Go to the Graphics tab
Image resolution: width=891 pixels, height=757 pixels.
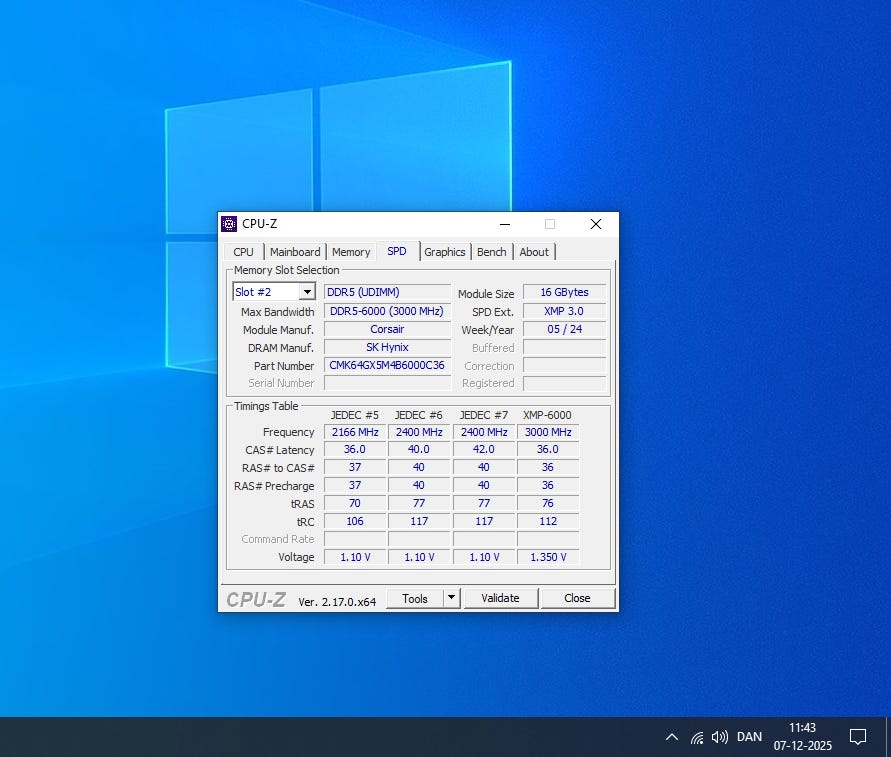pyautogui.click(x=444, y=252)
